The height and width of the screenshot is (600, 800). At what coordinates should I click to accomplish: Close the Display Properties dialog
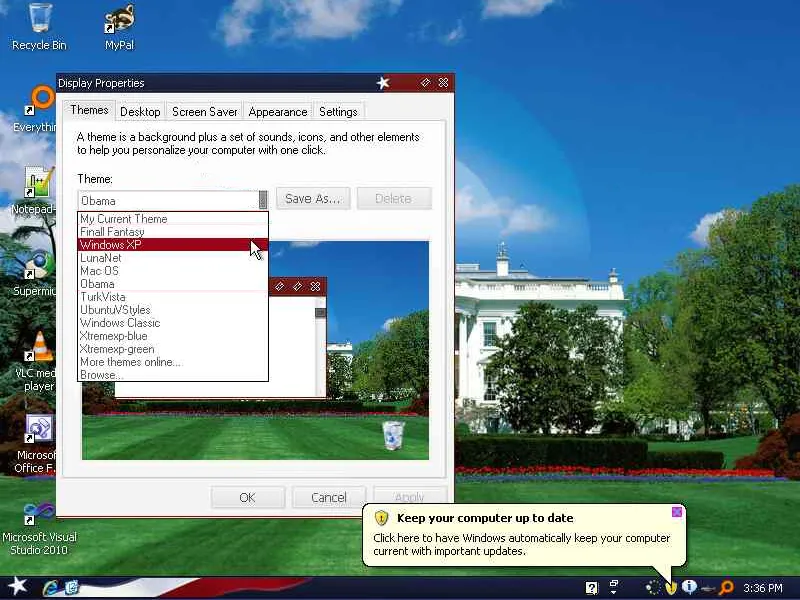(443, 83)
